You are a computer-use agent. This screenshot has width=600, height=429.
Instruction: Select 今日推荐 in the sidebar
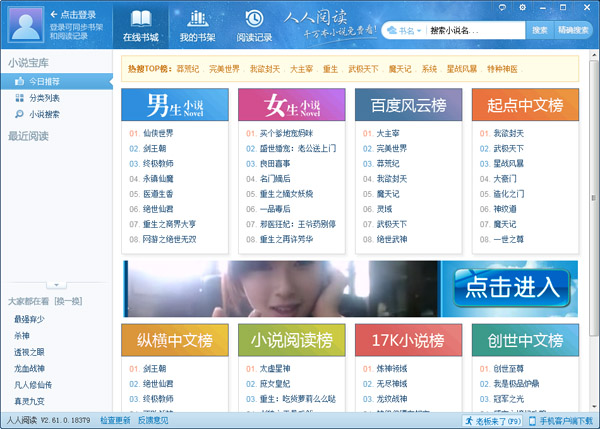tap(43, 82)
